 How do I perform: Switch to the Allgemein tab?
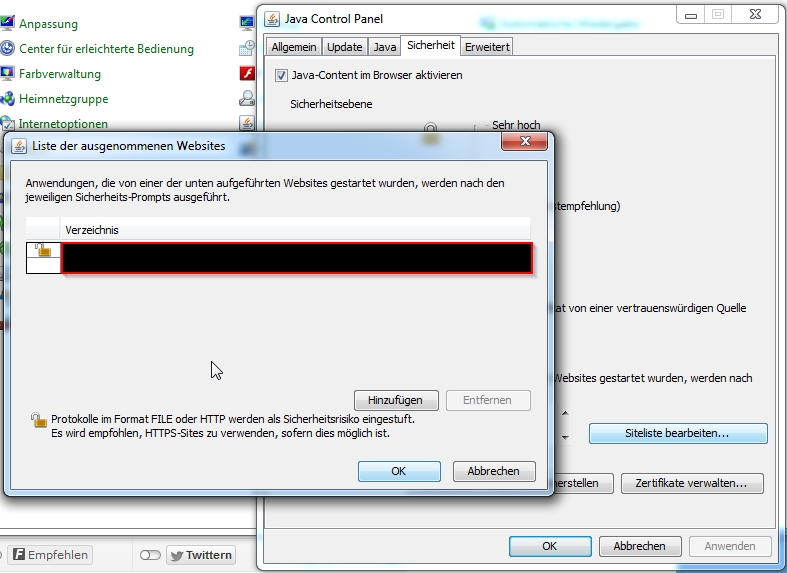click(294, 47)
